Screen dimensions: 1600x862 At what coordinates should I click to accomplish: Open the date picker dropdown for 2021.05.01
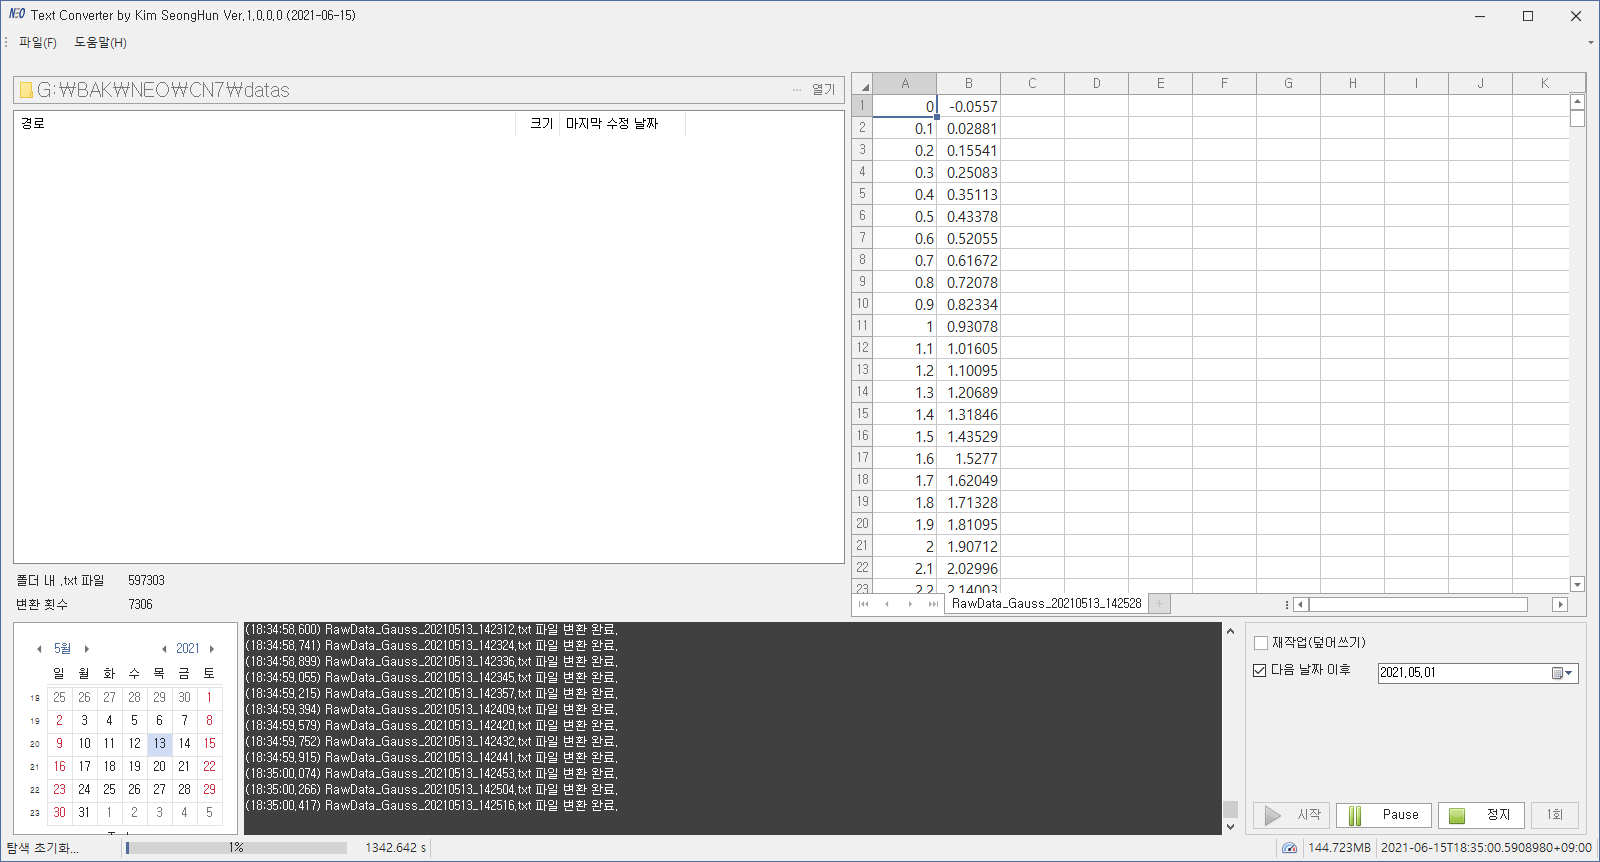(x=1563, y=673)
